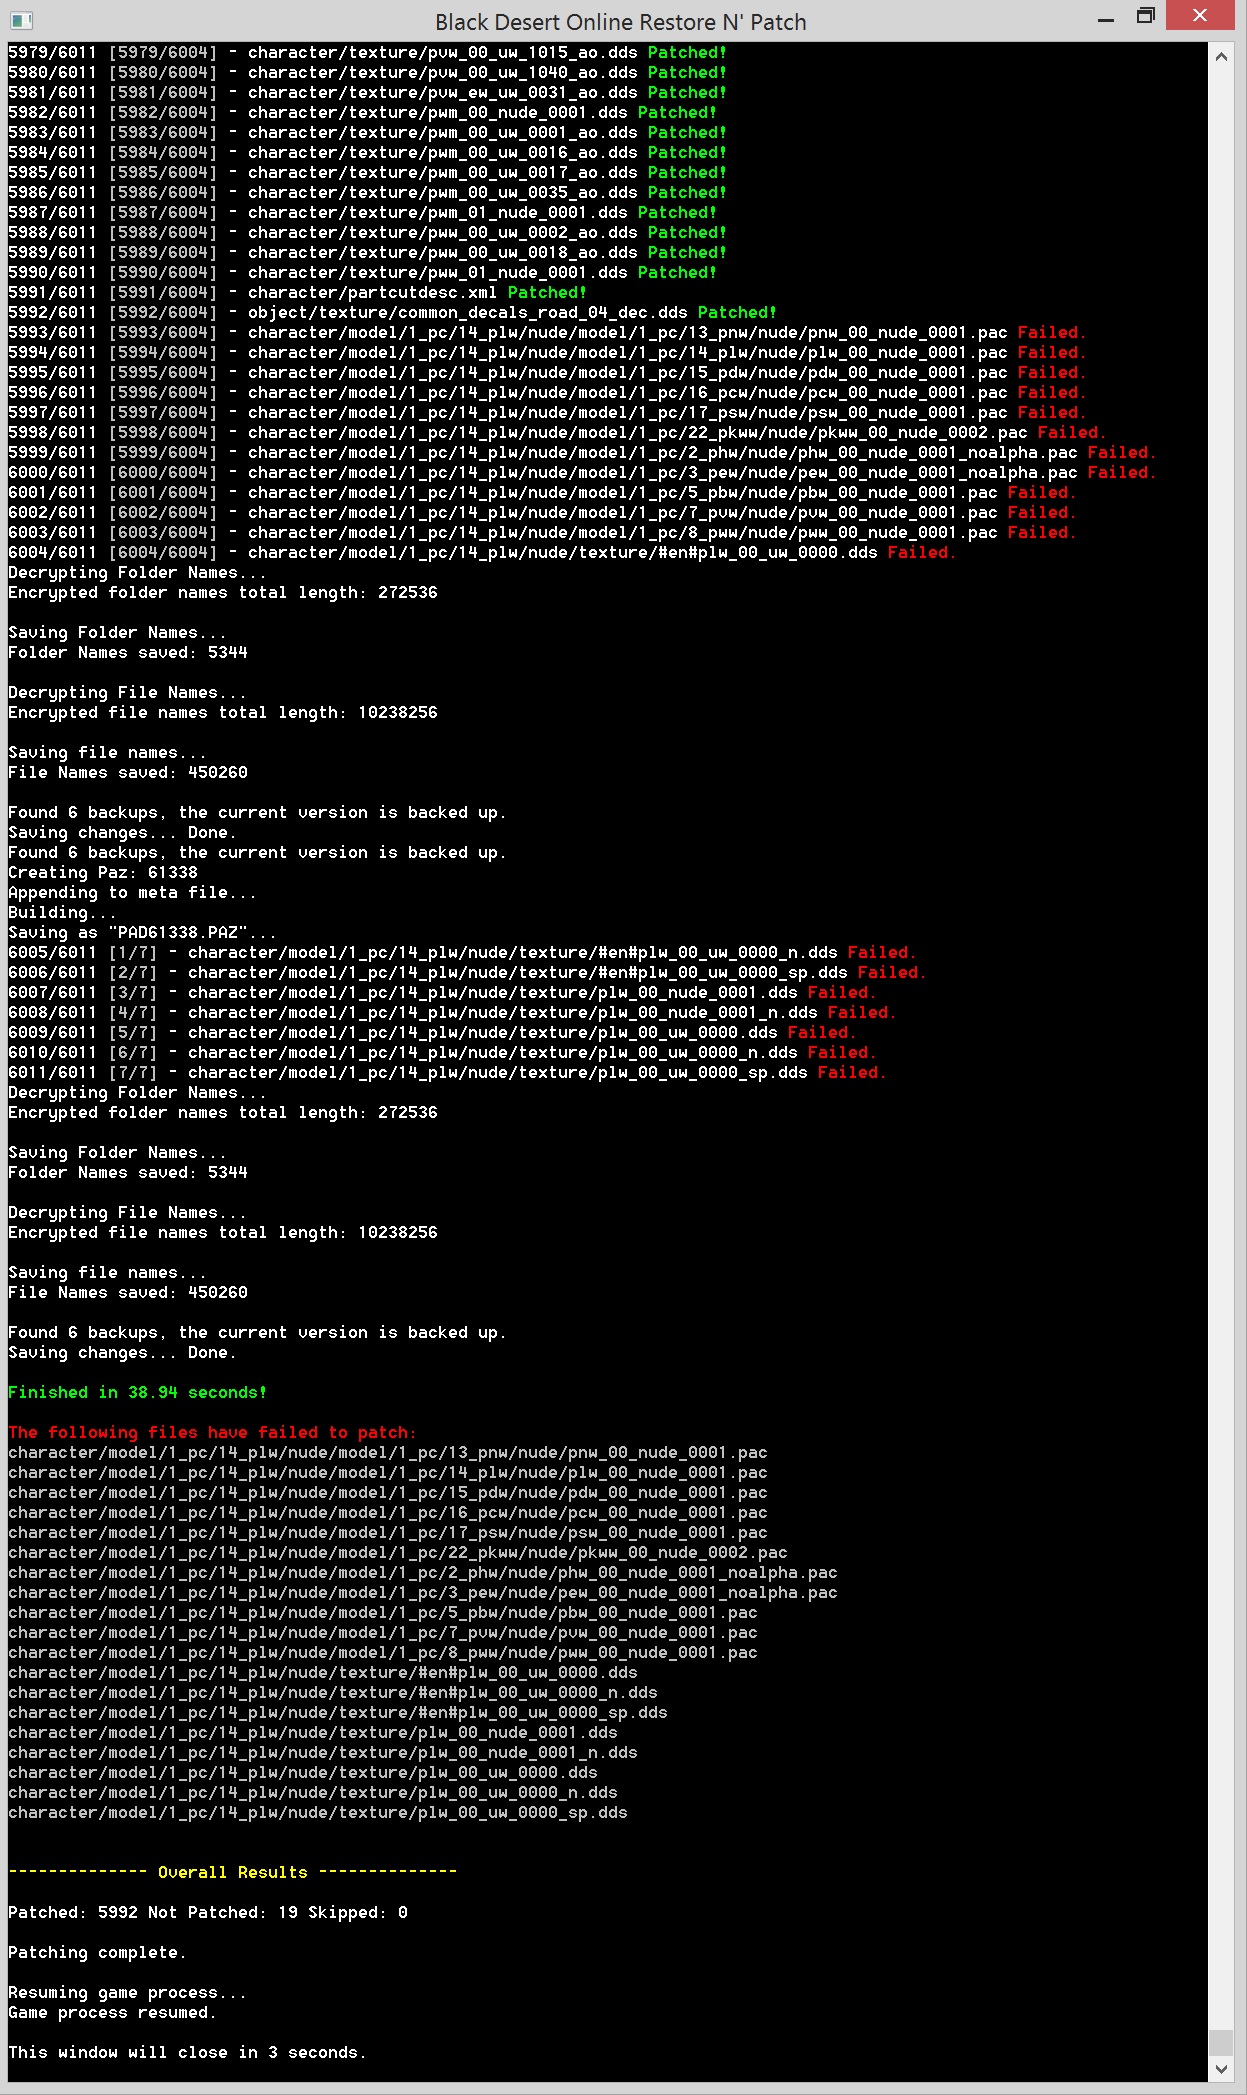Click the vertical scrollbar thumb

tap(1221, 2041)
